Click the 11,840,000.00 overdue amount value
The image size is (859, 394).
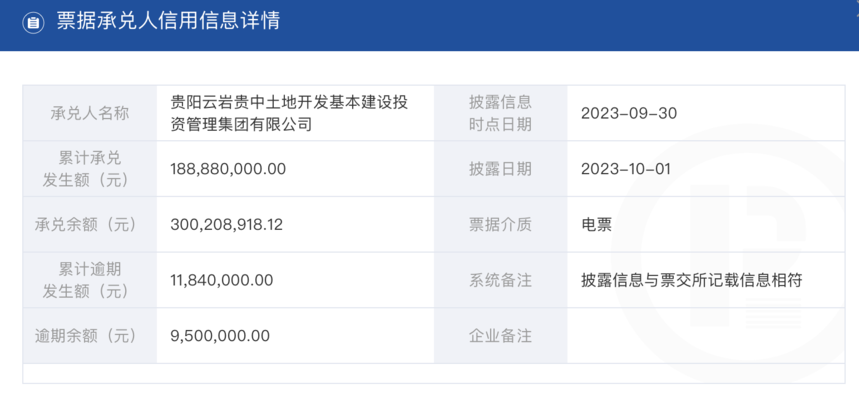coord(222,281)
